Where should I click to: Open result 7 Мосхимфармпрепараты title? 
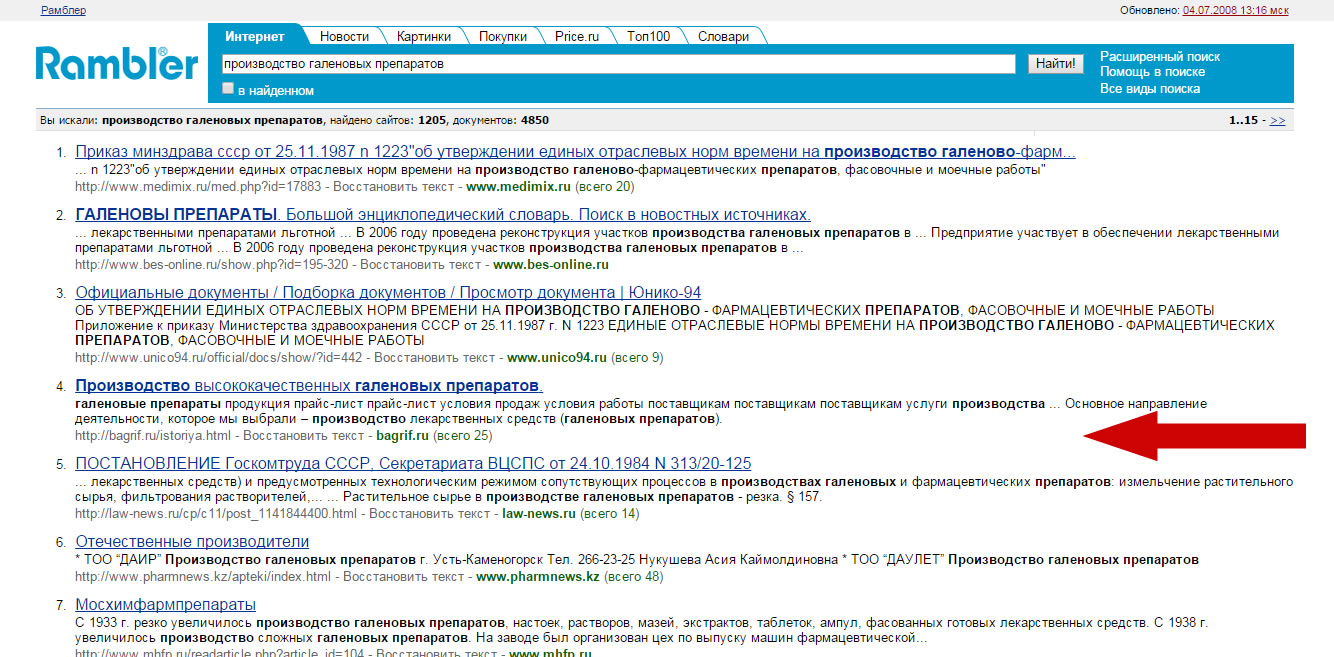[x=165, y=605]
